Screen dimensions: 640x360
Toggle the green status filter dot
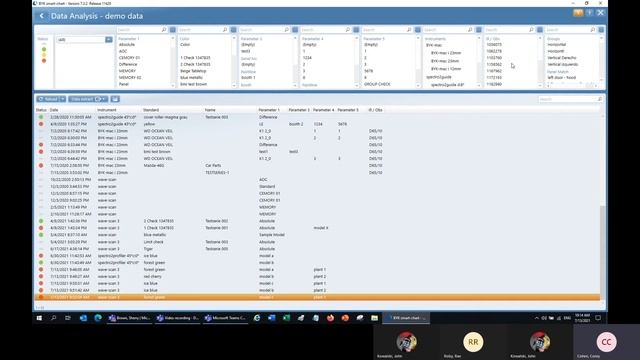click(x=44, y=49)
